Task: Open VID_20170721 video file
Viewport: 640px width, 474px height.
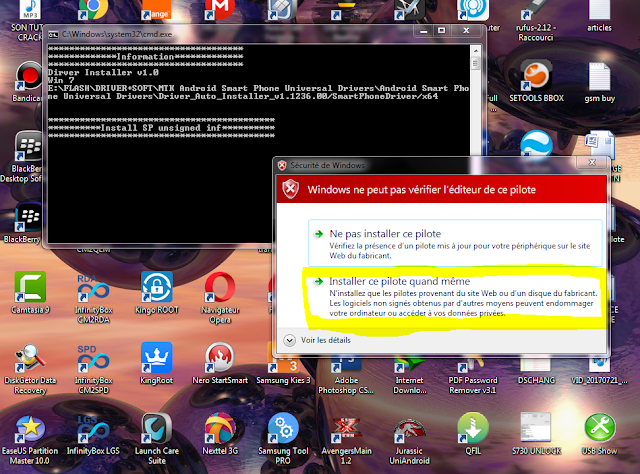Action: pyautogui.click(x=599, y=371)
